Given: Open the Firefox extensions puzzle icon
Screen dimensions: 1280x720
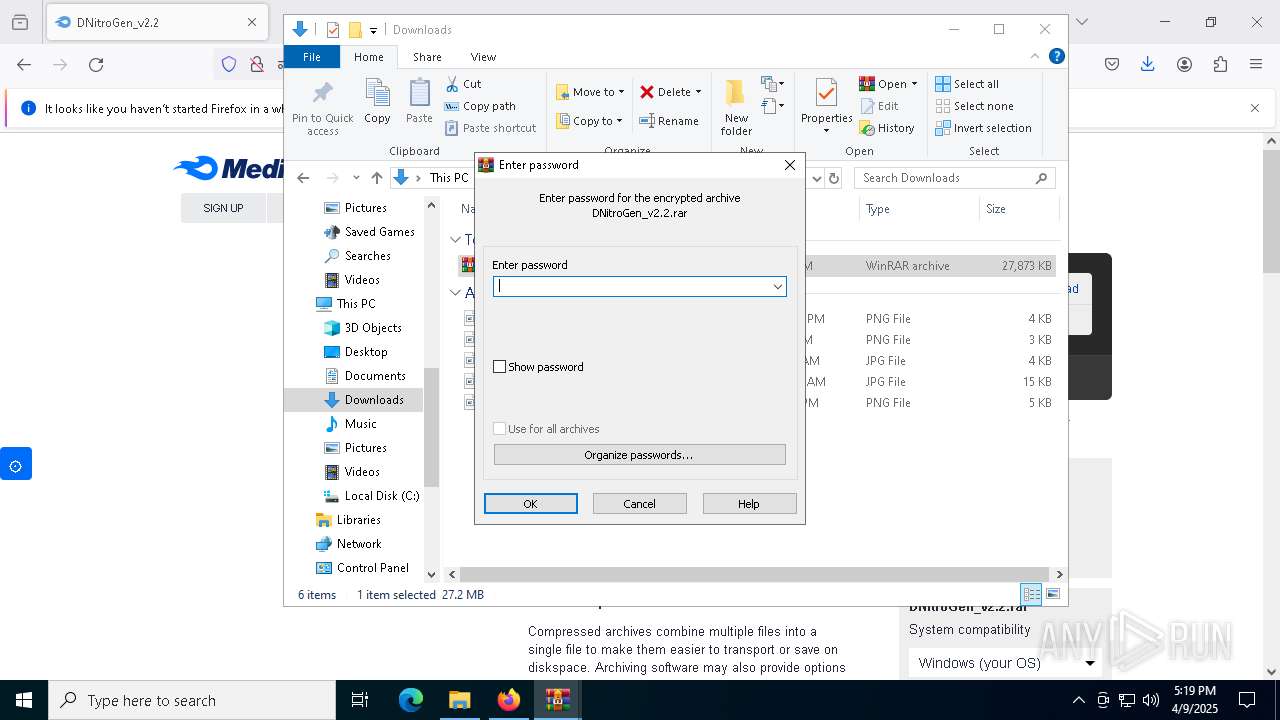Looking at the screenshot, I should (x=1220, y=64).
